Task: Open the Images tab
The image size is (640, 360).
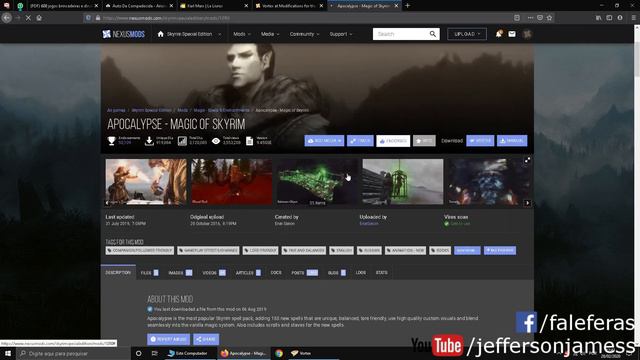Action: point(180,273)
